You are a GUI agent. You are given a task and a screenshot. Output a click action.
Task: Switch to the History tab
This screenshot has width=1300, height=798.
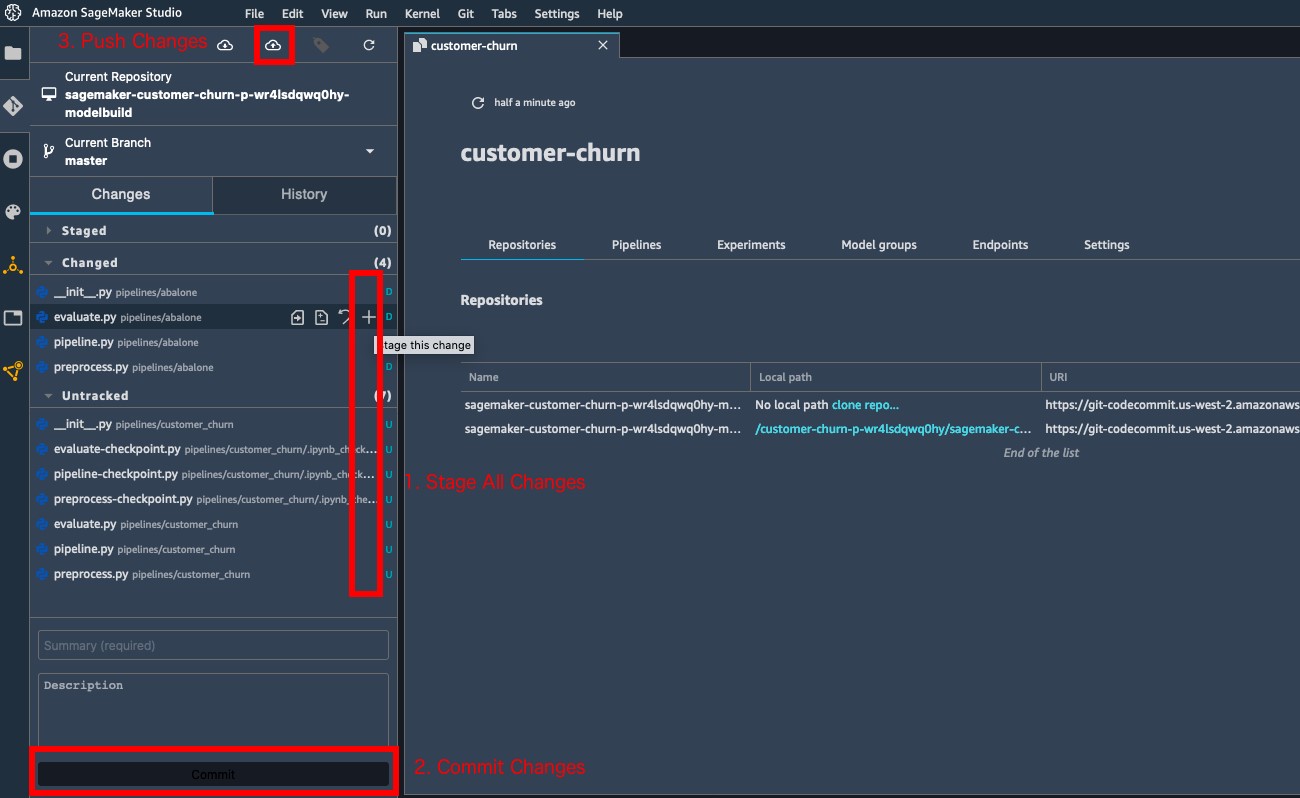tap(304, 194)
